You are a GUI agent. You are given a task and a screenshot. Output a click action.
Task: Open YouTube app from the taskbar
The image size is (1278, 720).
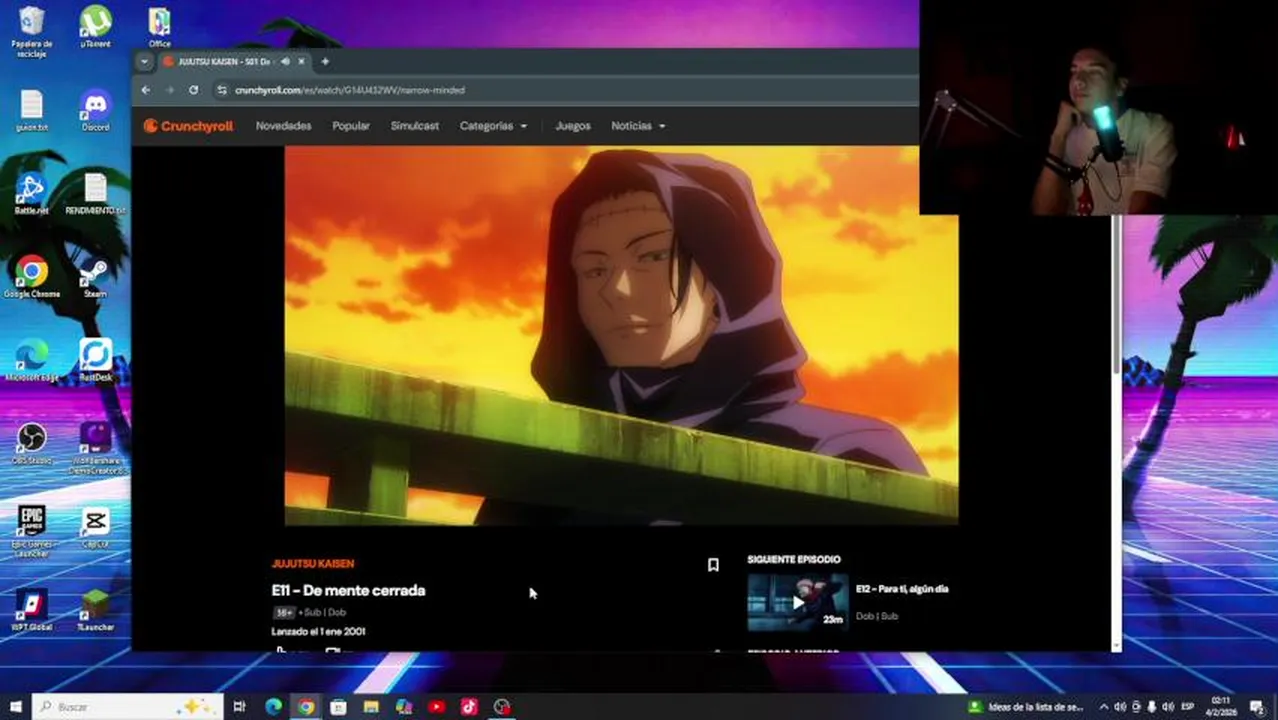pos(436,707)
